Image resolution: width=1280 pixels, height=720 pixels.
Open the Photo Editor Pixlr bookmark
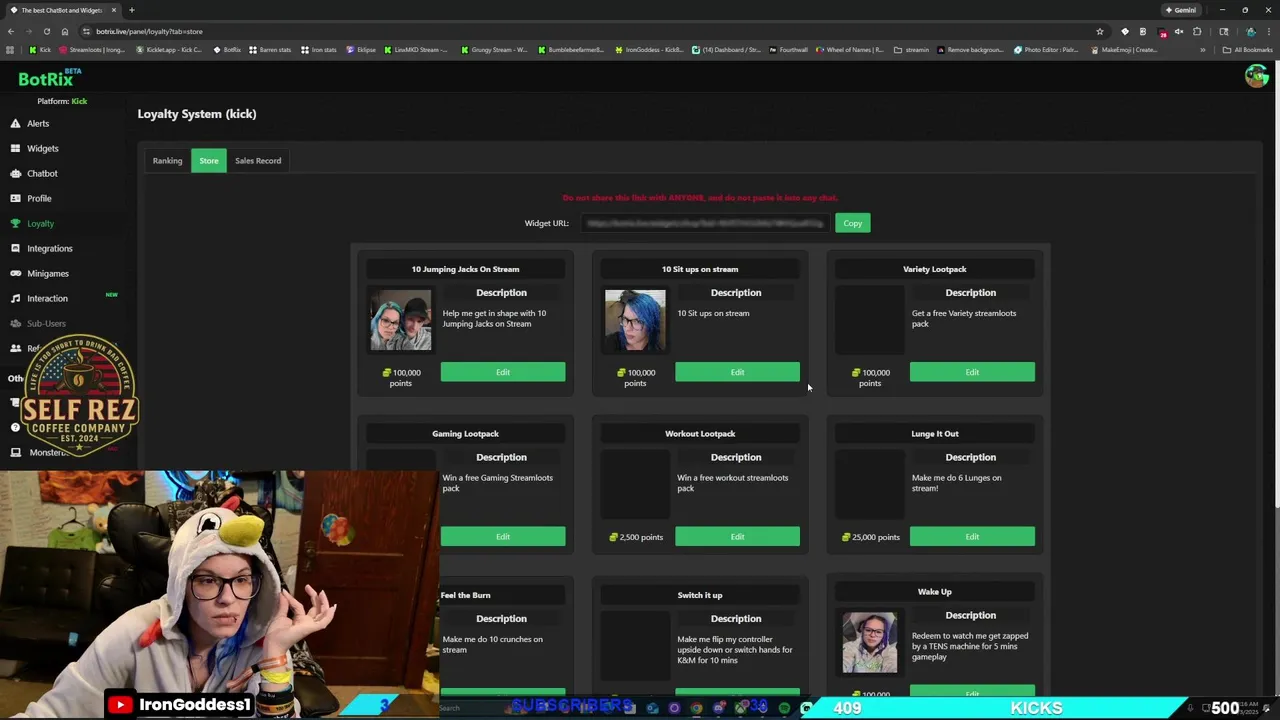[1046, 50]
